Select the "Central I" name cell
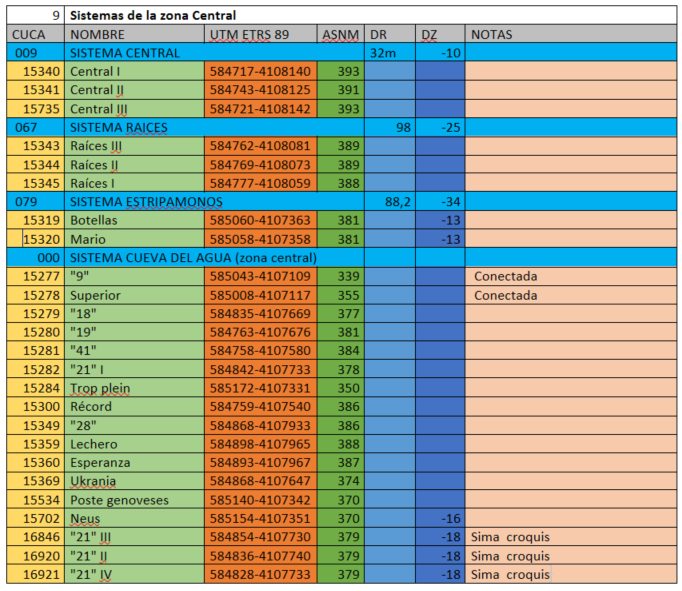This screenshot has width=682, height=591. (134, 72)
